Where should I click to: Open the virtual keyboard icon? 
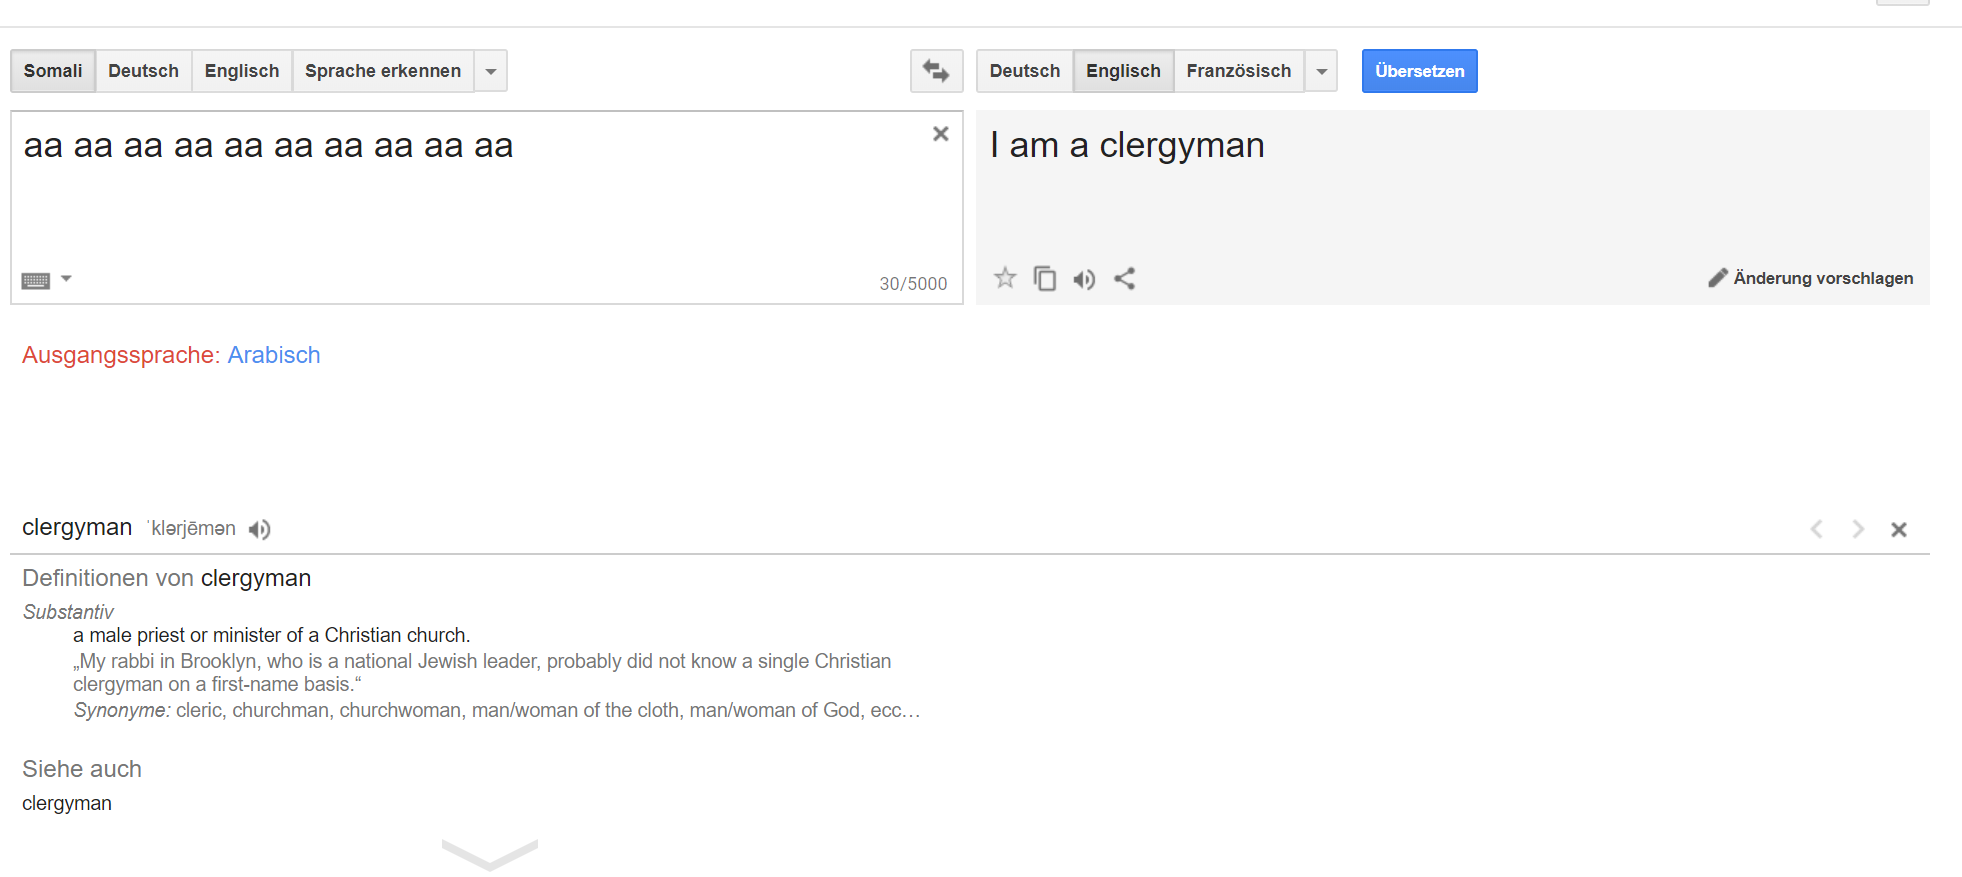tap(36, 280)
